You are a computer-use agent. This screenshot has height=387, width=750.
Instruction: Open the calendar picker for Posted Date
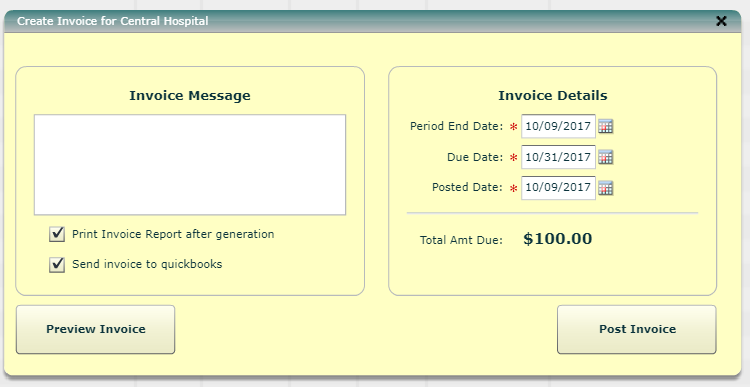coord(606,188)
